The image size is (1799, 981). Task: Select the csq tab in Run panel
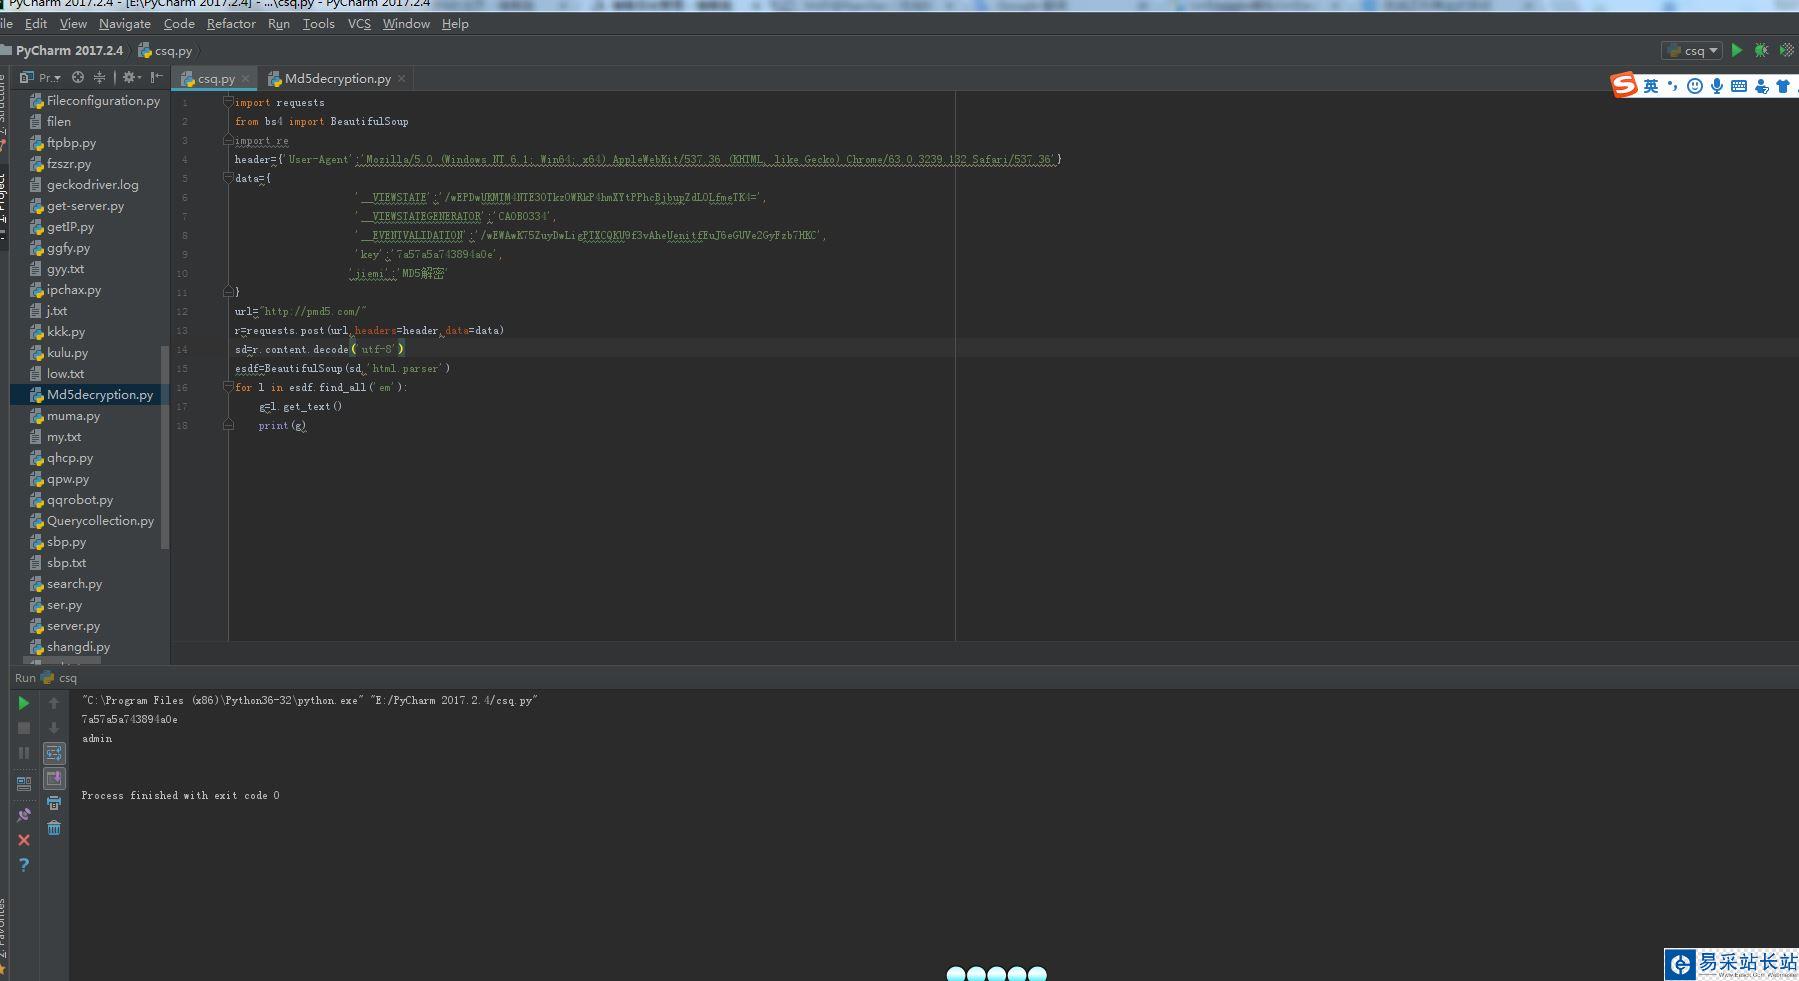(59, 677)
